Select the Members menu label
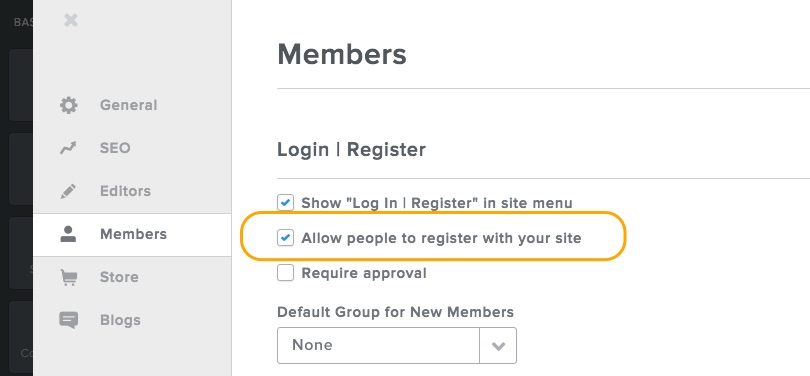Viewport: 810px width, 376px height. click(x=133, y=234)
